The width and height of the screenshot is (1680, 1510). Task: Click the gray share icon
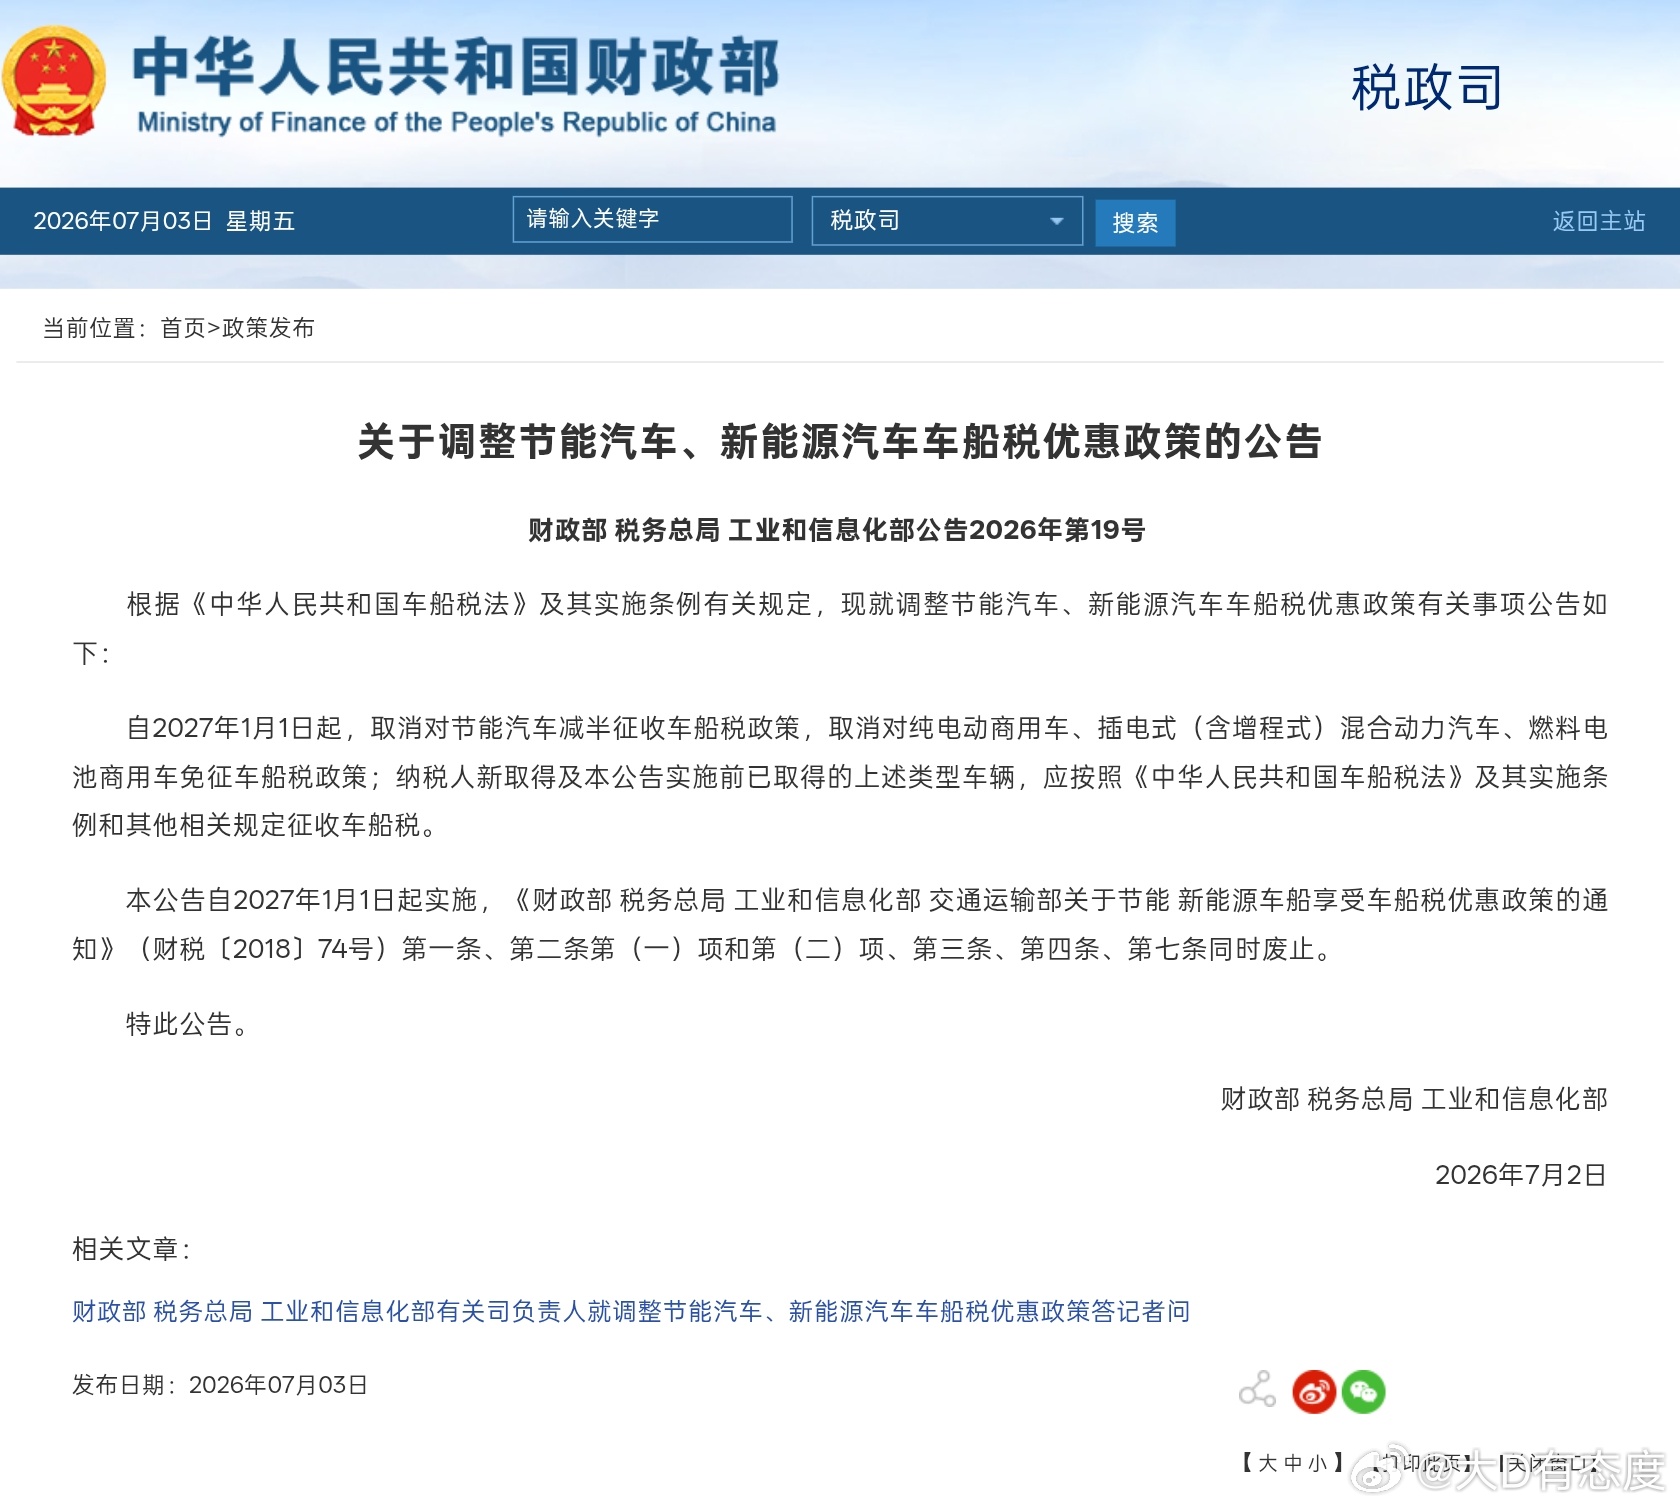(x=1257, y=1390)
